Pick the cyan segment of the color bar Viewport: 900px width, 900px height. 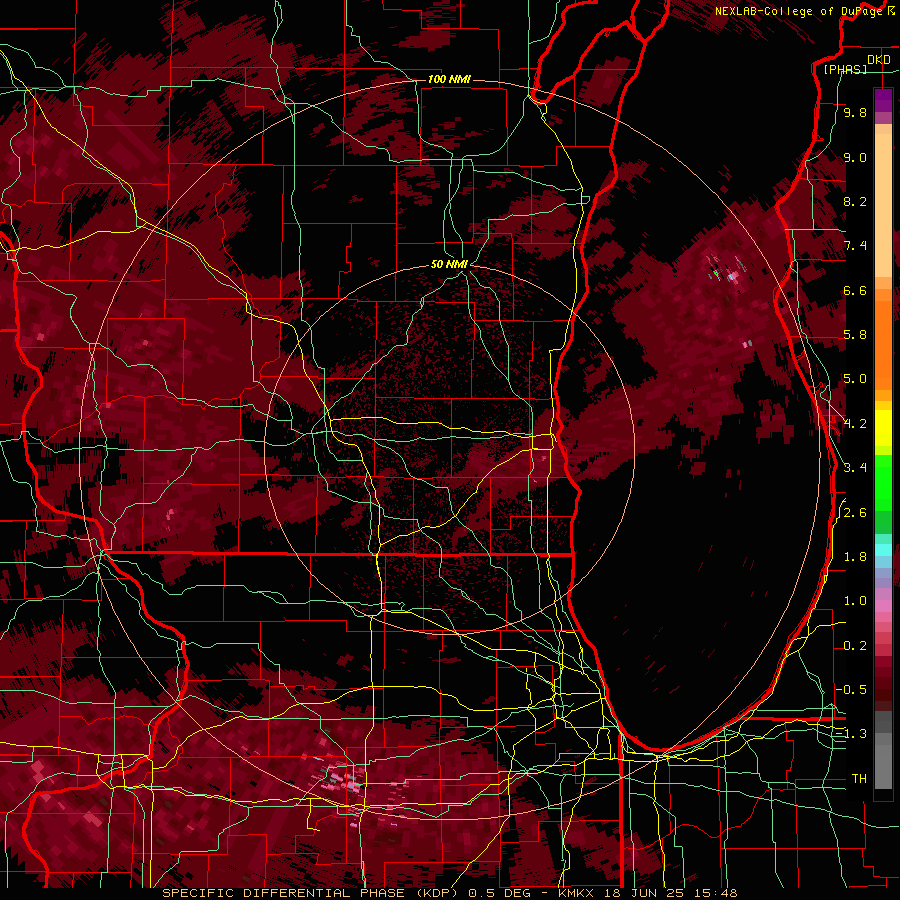point(883,550)
